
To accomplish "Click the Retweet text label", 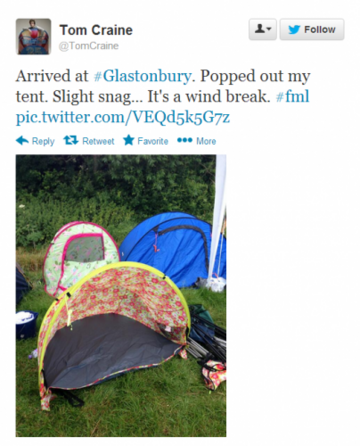I will pos(98,141).
